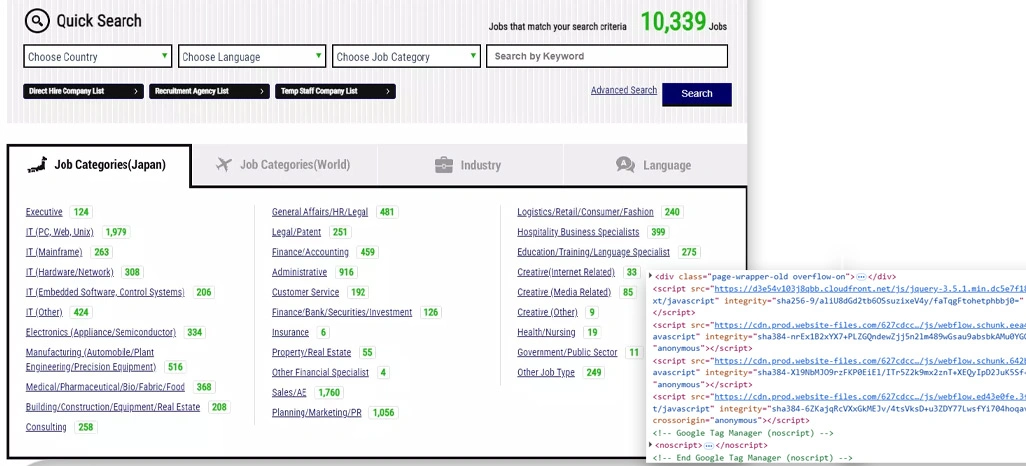Open the Recruitment Agency List
Viewport: 1026px width, 466px height.
click(209, 92)
